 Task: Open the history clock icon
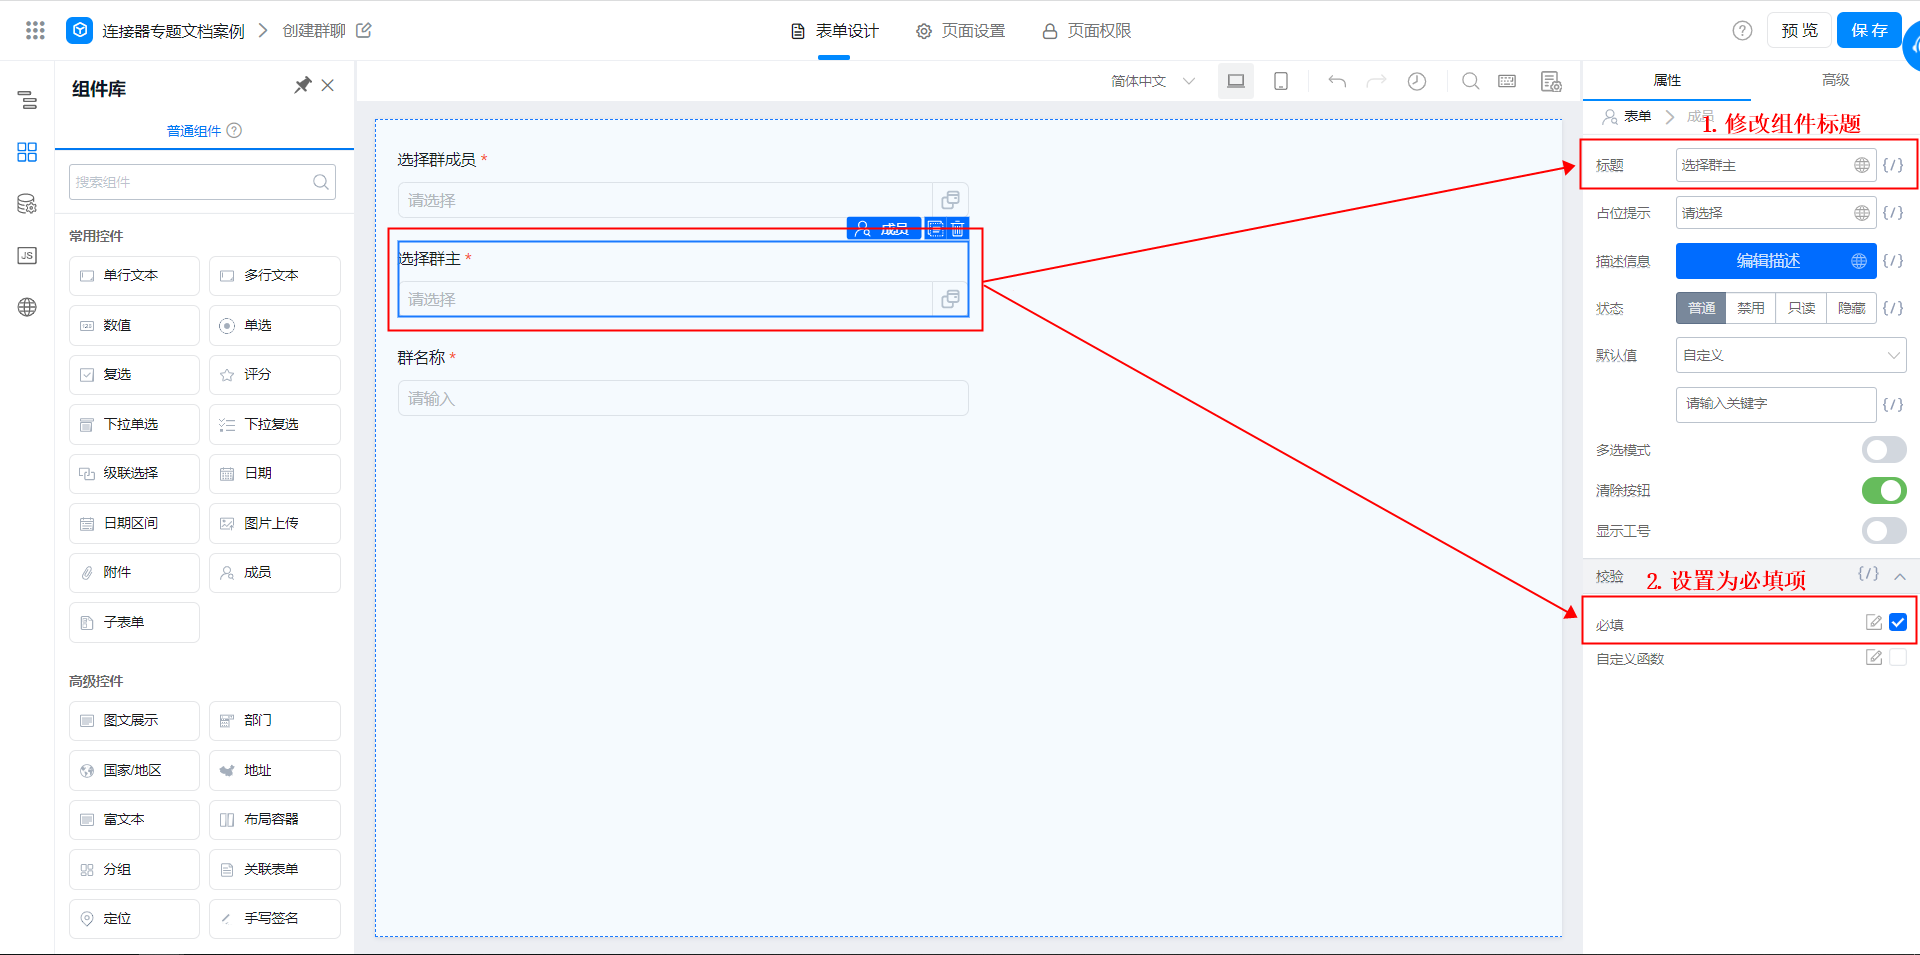(x=1417, y=81)
